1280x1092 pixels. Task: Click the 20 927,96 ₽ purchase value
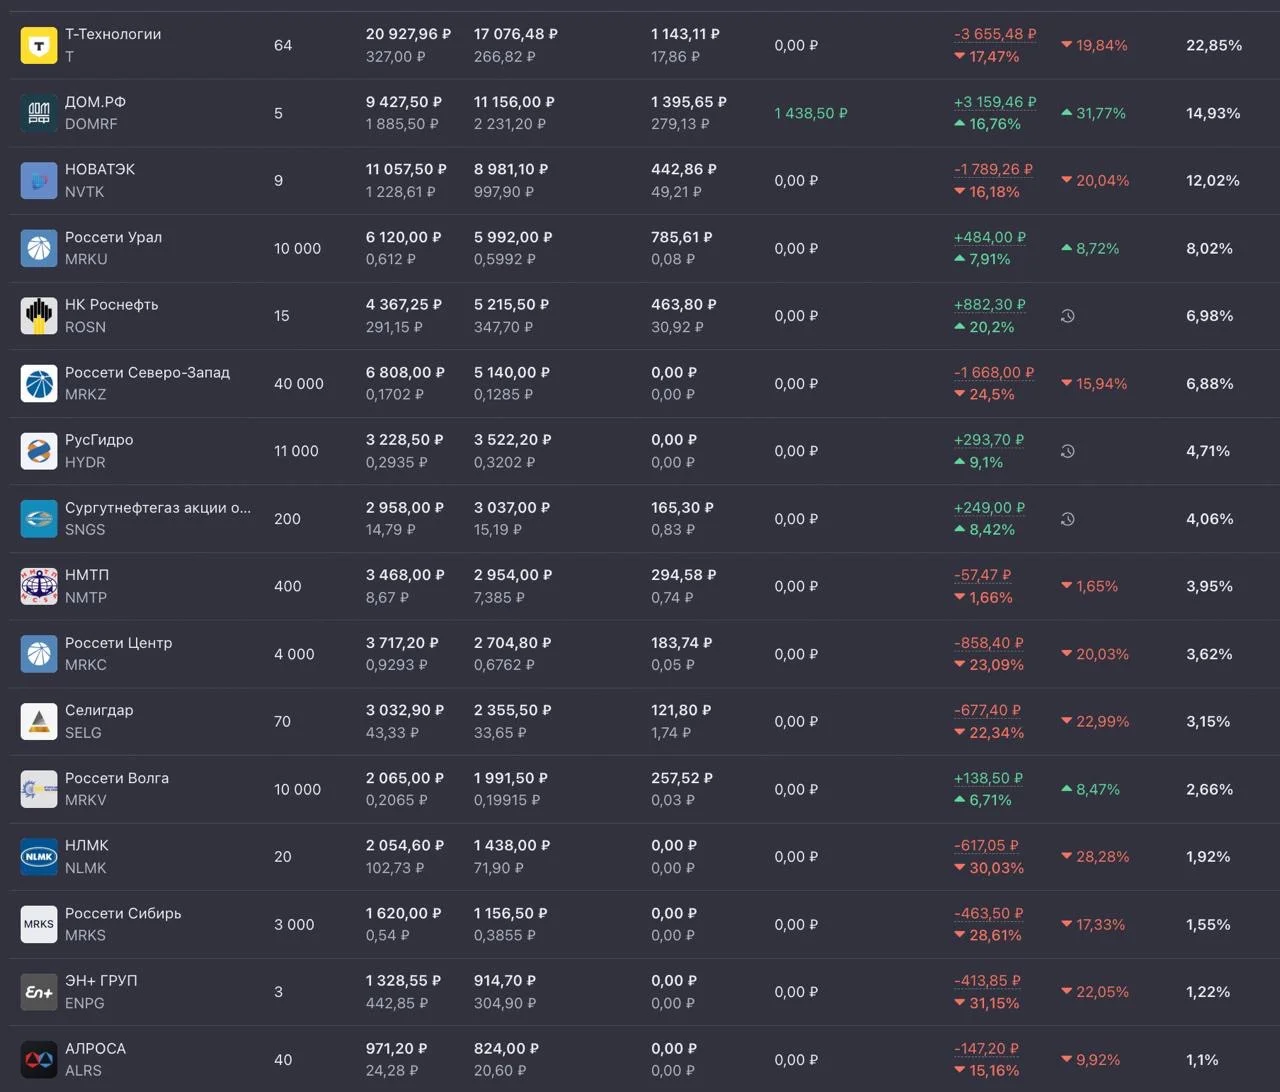pos(408,34)
